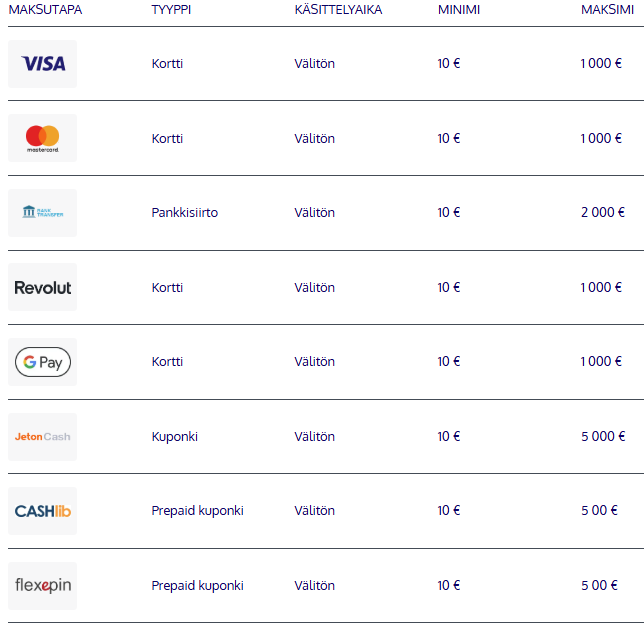
Task: Click the 2 000 € maximum value
Action: (x=603, y=212)
